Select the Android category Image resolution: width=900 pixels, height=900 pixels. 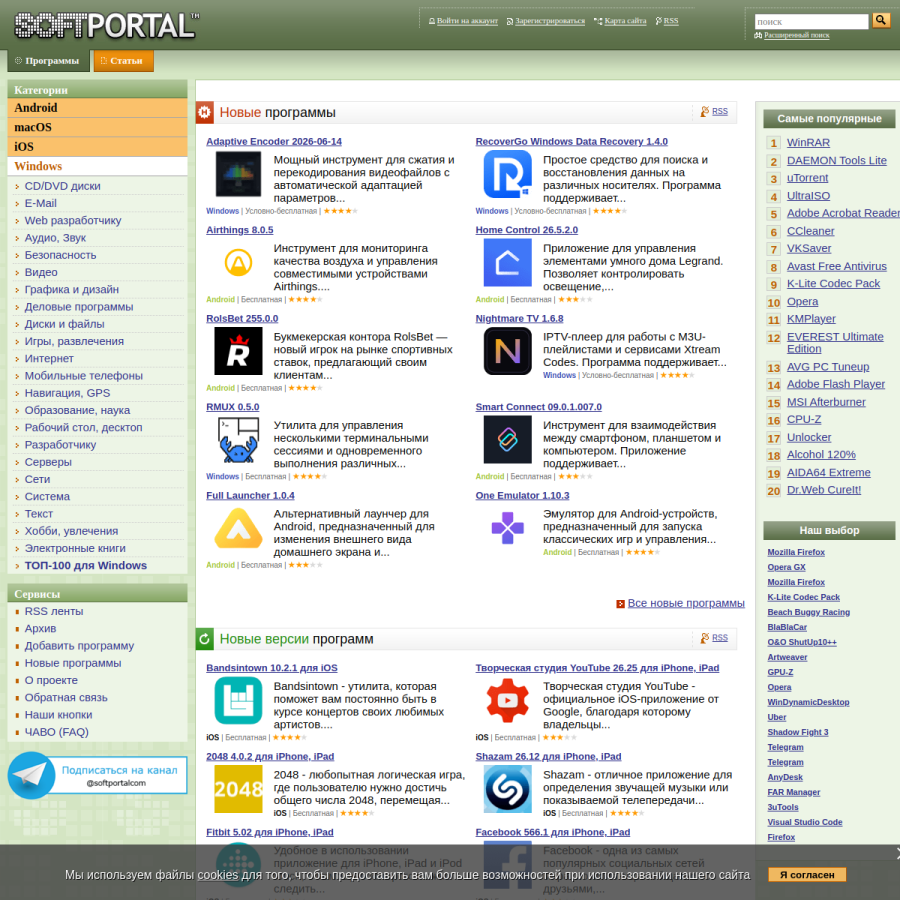click(x=98, y=108)
